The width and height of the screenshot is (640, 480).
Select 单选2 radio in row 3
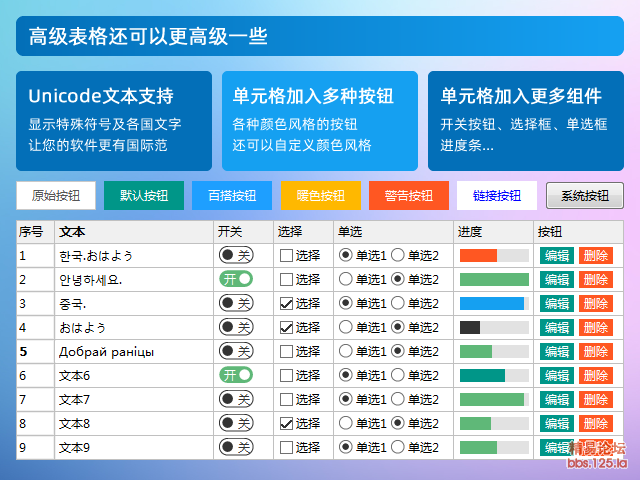398,303
